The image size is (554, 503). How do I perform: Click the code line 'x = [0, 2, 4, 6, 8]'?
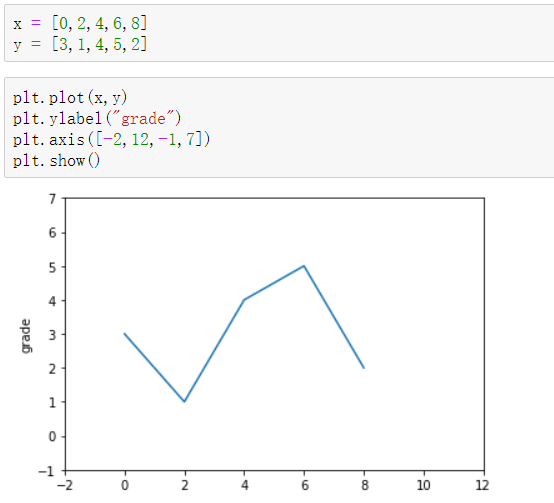click(80, 24)
